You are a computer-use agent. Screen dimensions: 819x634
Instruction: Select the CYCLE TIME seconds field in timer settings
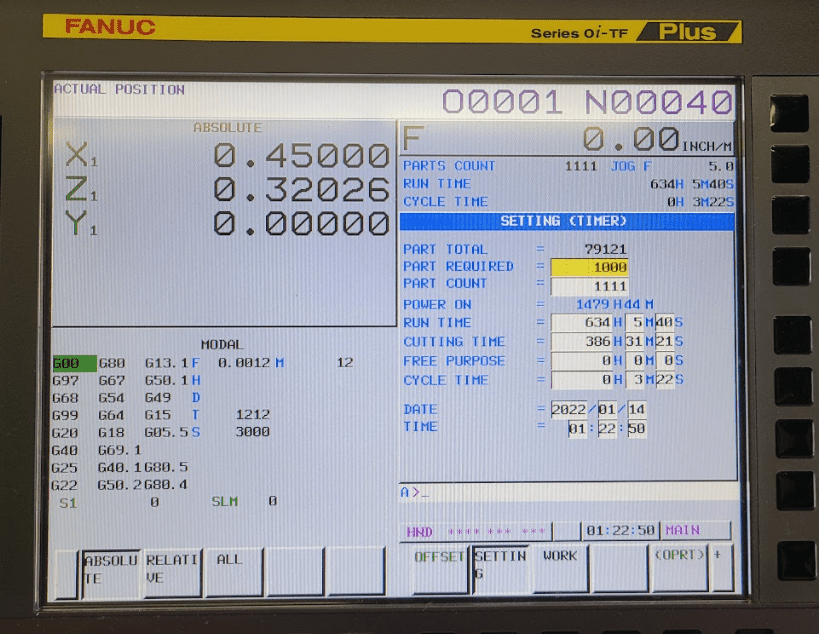(664, 380)
